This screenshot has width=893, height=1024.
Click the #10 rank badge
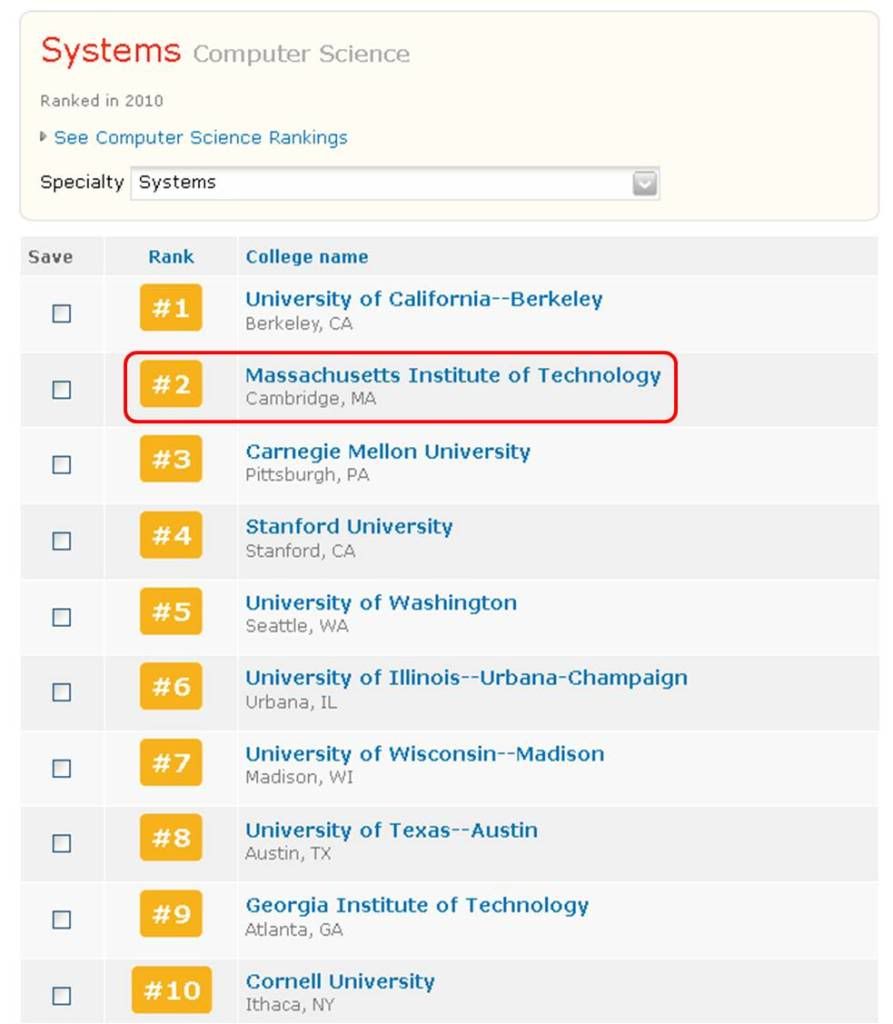click(x=171, y=990)
